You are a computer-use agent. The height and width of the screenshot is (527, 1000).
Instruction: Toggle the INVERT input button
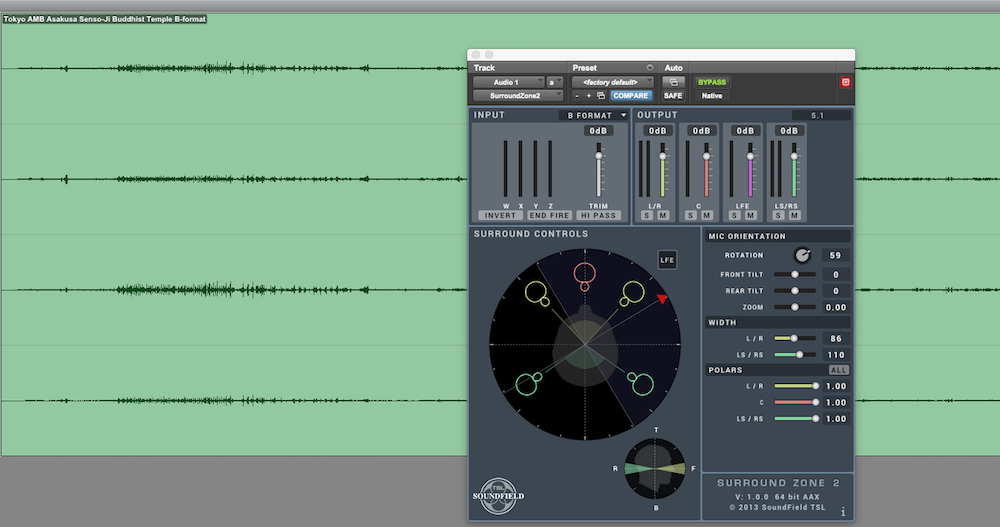coord(500,216)
